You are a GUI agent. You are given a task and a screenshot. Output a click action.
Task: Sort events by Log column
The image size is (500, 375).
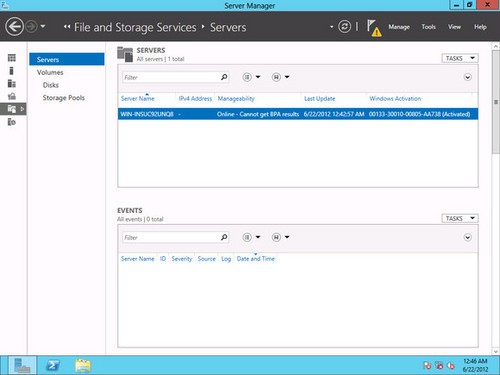226,259
